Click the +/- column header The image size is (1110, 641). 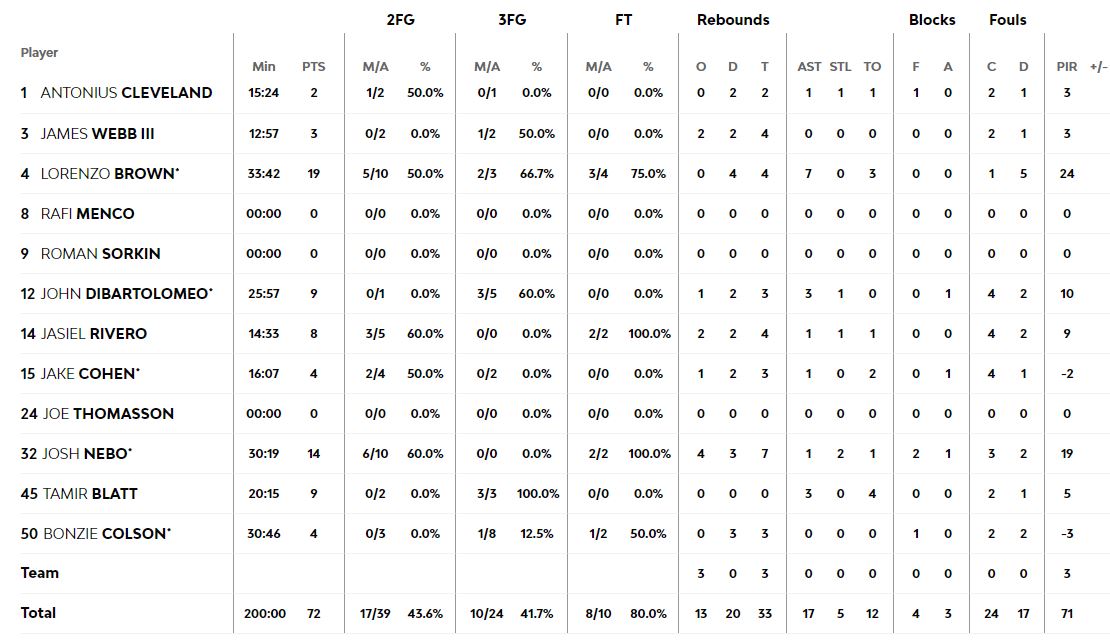point(1098,67)
